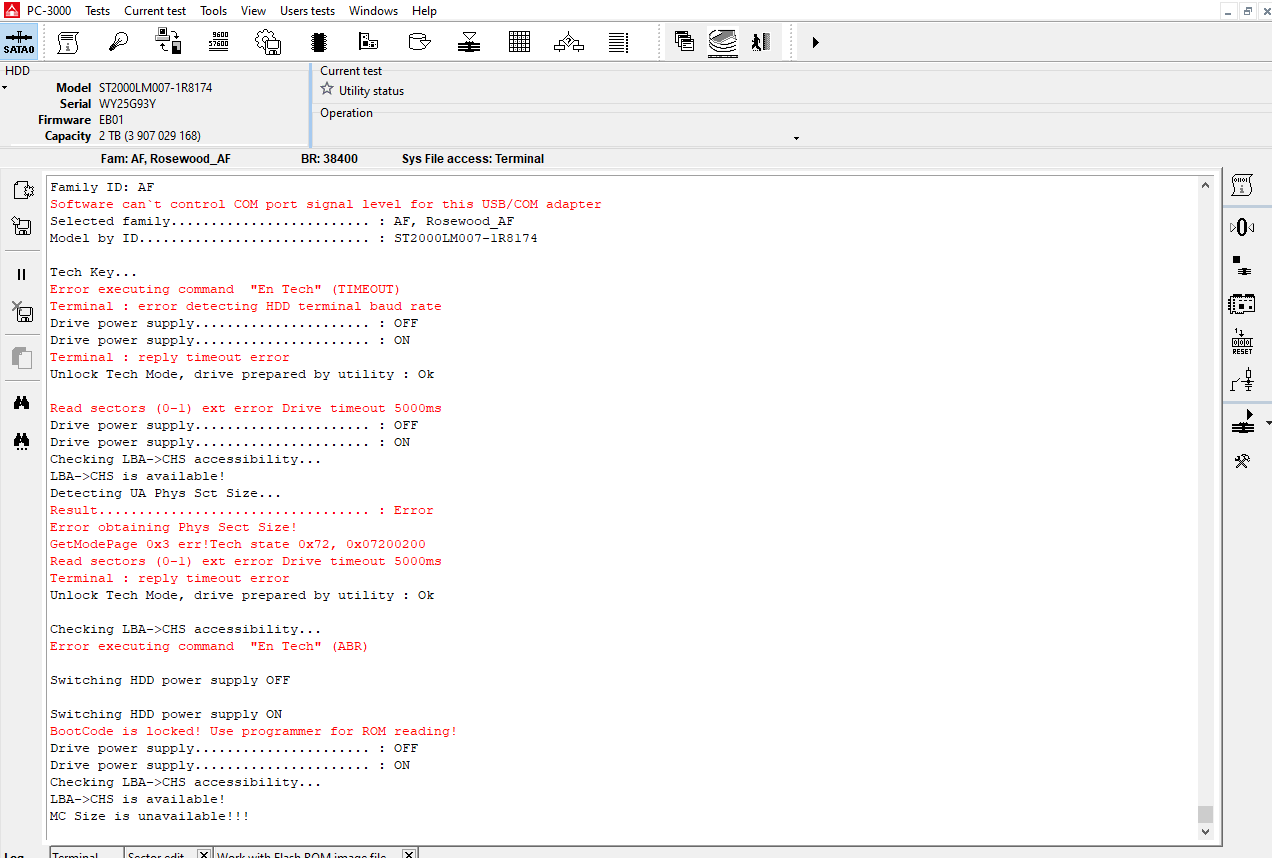Click the square and head stack icon
Image resolution: width=1272 pixels, height=858 pixels.
click(x=1242, y=265)
